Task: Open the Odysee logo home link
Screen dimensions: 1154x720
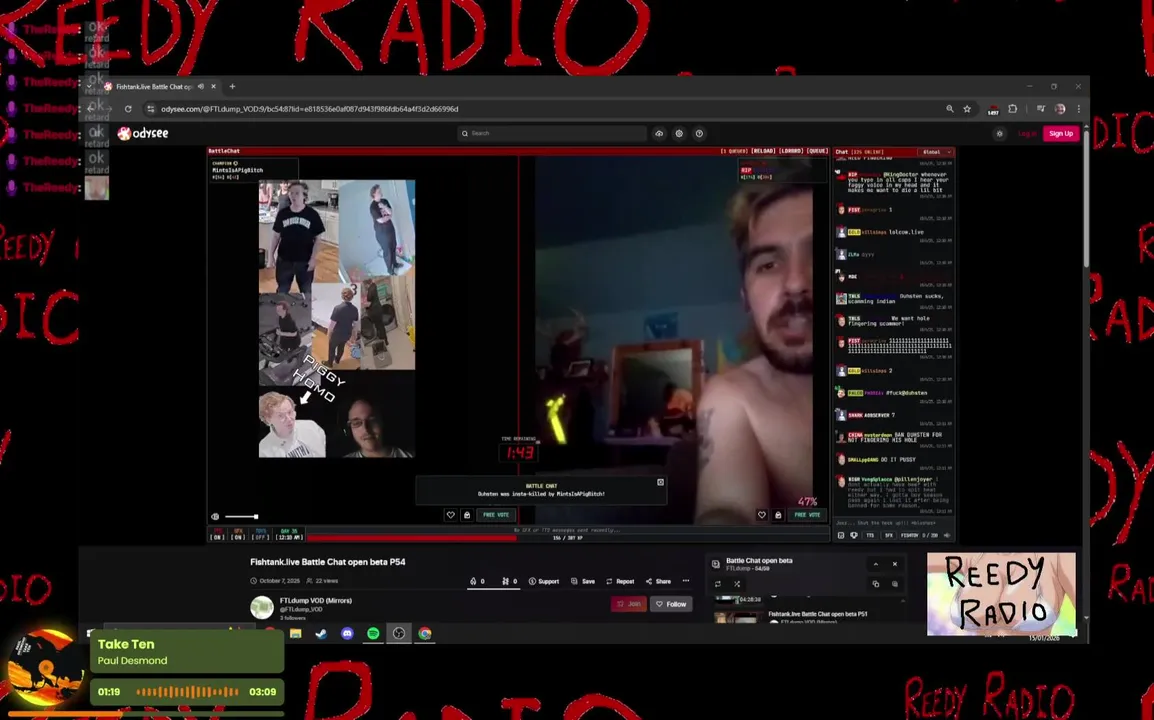Action: [144, 133]
